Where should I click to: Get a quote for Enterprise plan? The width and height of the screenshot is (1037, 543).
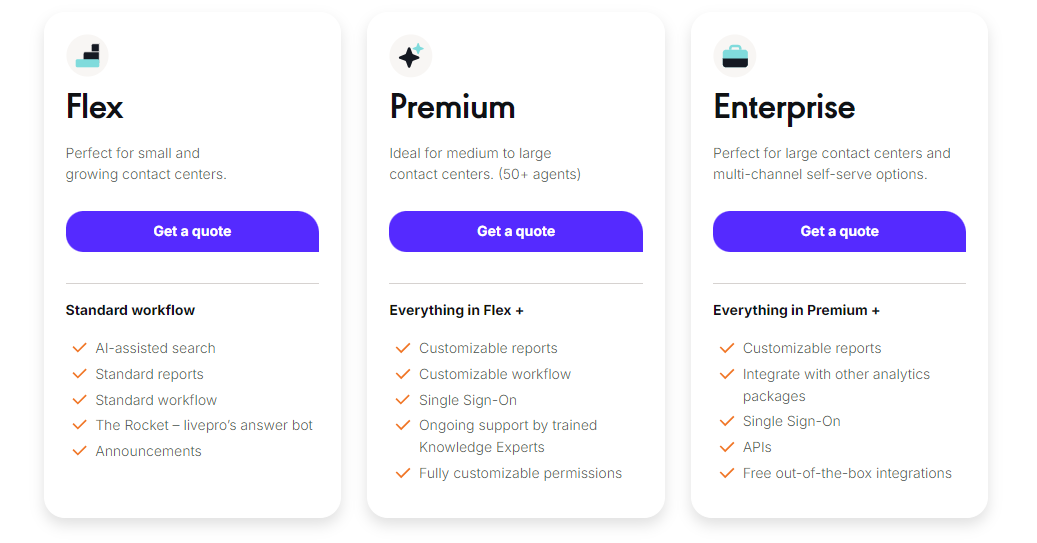coord(839,231)
